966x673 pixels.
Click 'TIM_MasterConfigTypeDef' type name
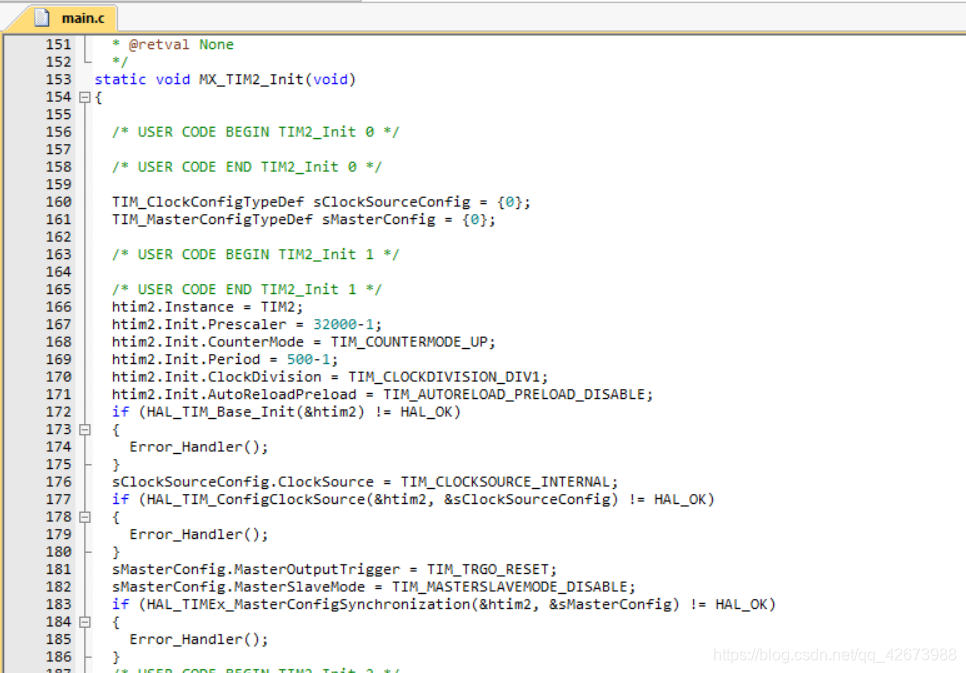coord(213,219)
